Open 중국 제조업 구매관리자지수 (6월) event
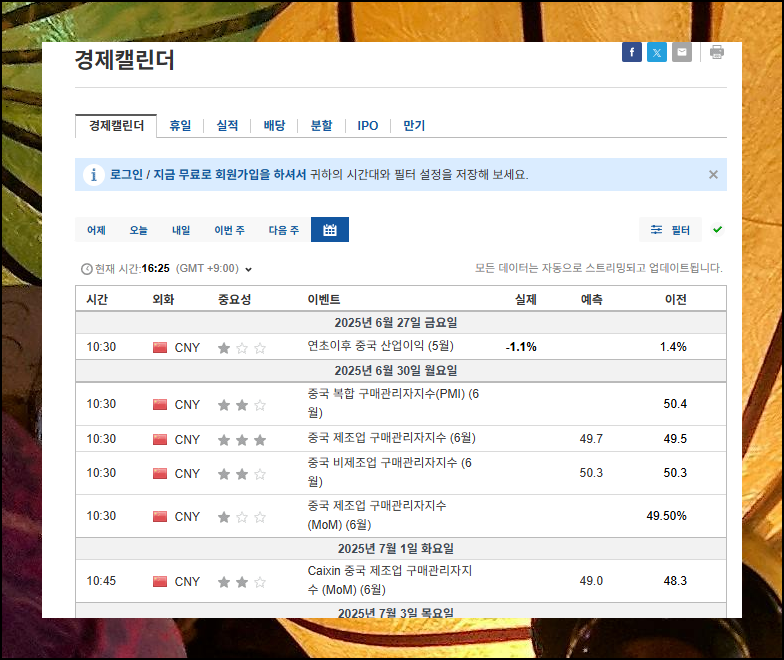 [392, 438]
